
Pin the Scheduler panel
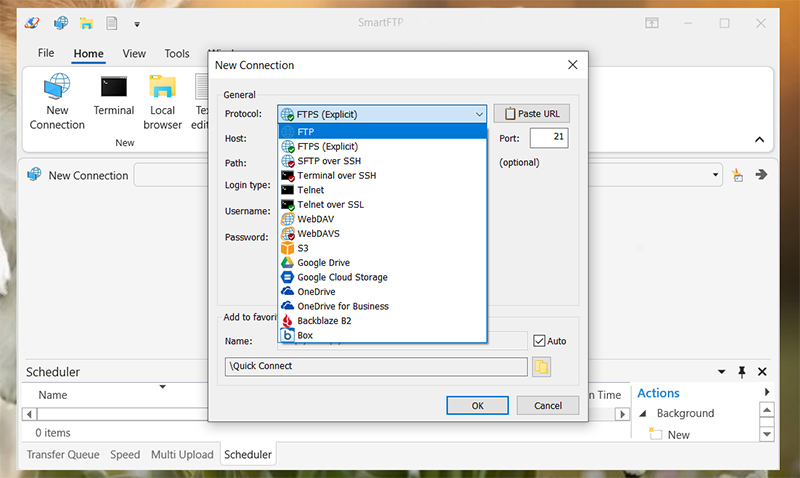point(742,372)
